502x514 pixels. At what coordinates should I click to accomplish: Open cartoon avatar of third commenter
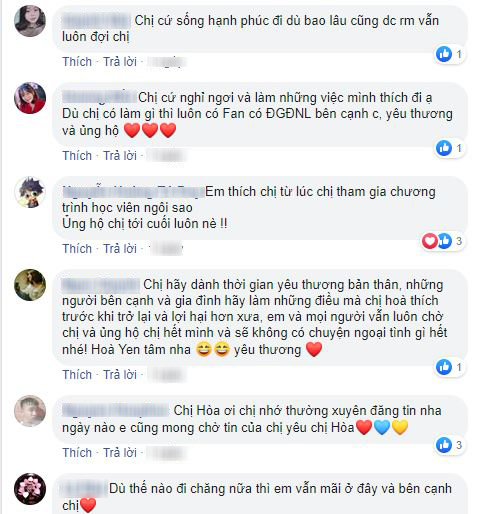point(30,192)
